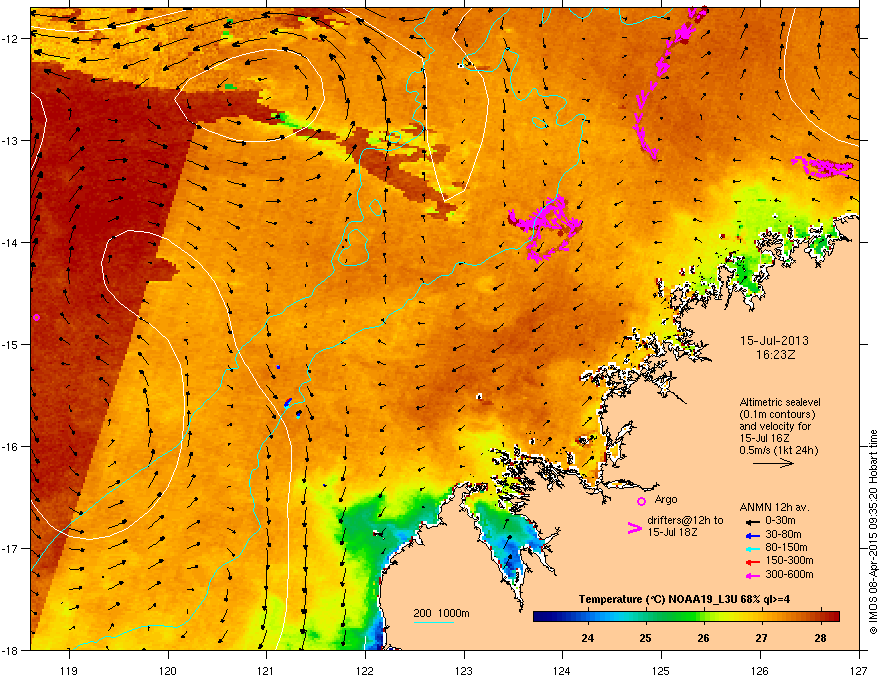Click the magenta drifter track near 126.7, -13.2

click(x=823, y=167)
